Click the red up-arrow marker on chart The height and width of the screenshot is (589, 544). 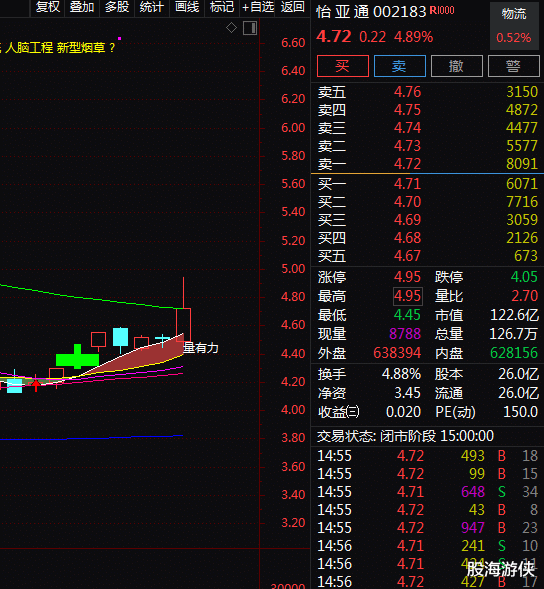pos(36,385)
